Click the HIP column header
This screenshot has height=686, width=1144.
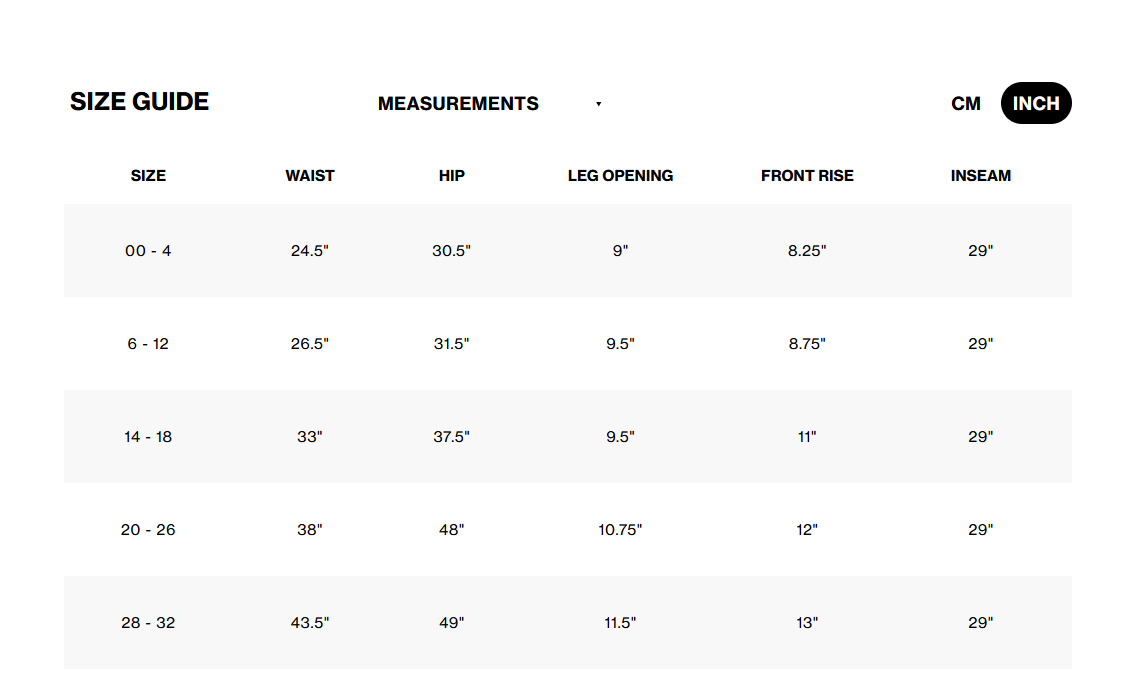click(452, 176)
